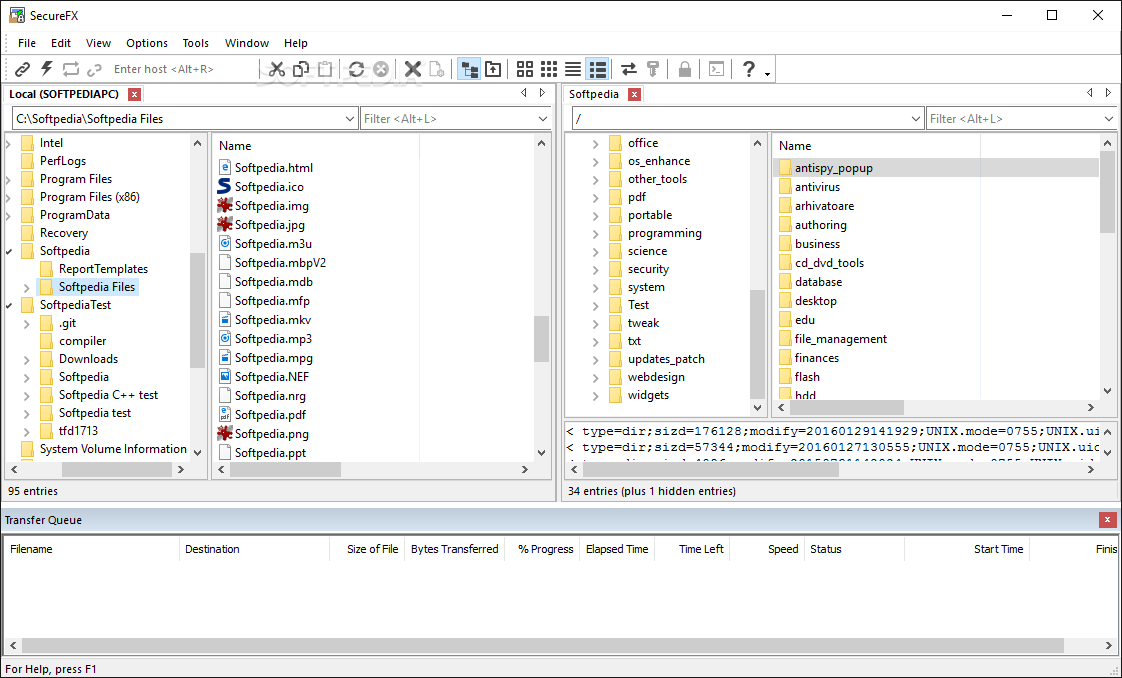Click the Up one folder icon
Screen dimensions: 1122x678
coord(493,69)
